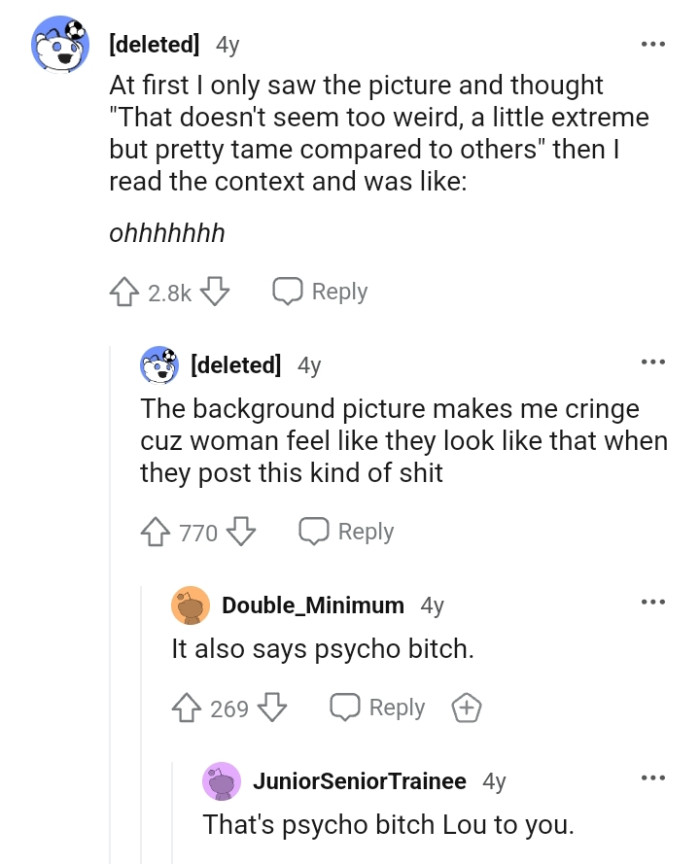
Task: Downvote Double_Minimum's comment
Action: tap(272, 708)
